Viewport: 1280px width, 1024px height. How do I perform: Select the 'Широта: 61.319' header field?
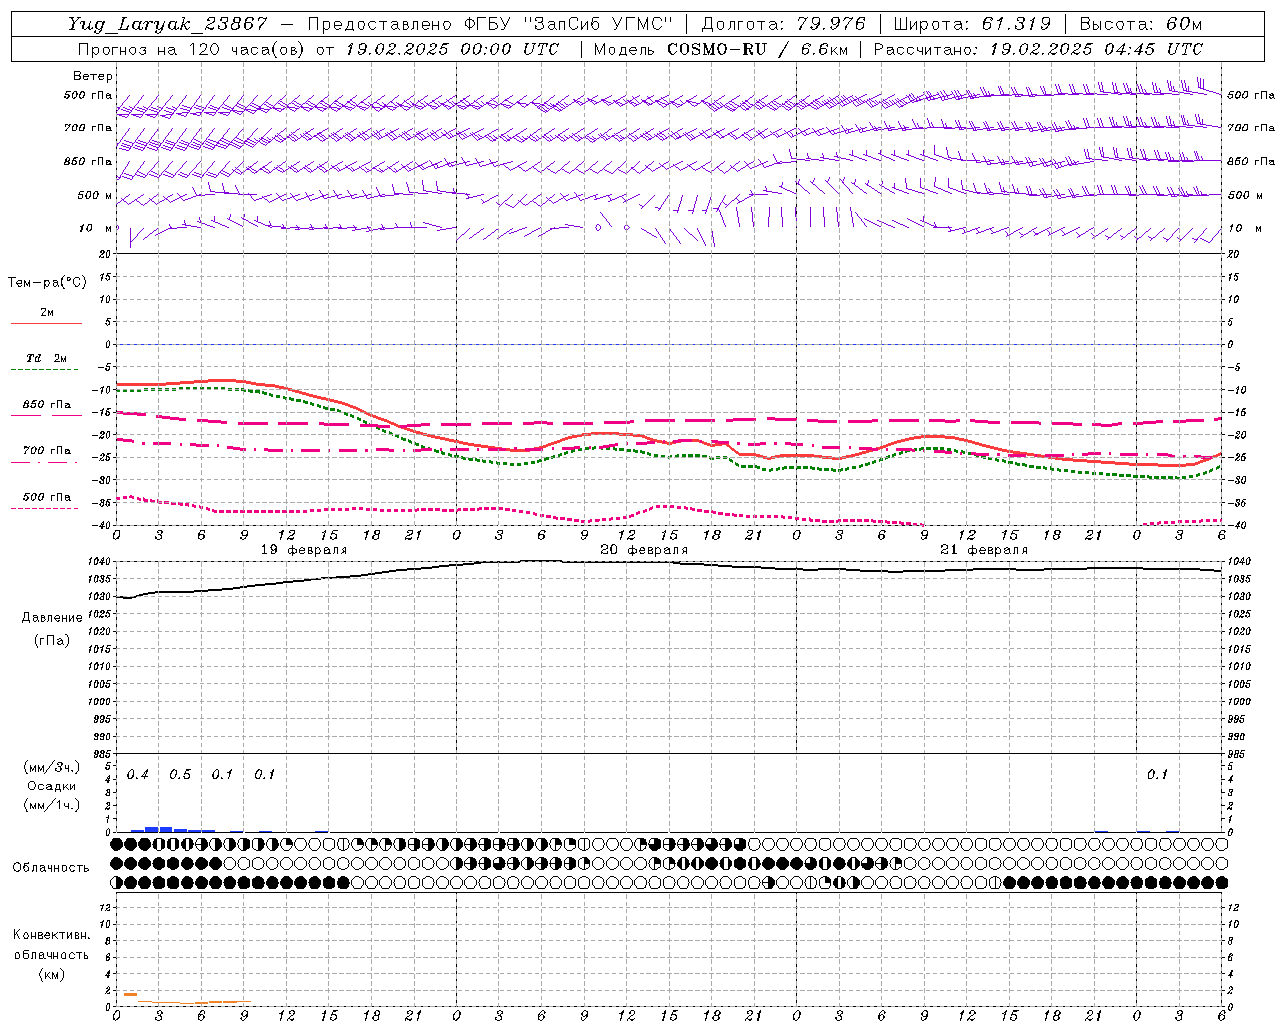click(x=972, y=24)
